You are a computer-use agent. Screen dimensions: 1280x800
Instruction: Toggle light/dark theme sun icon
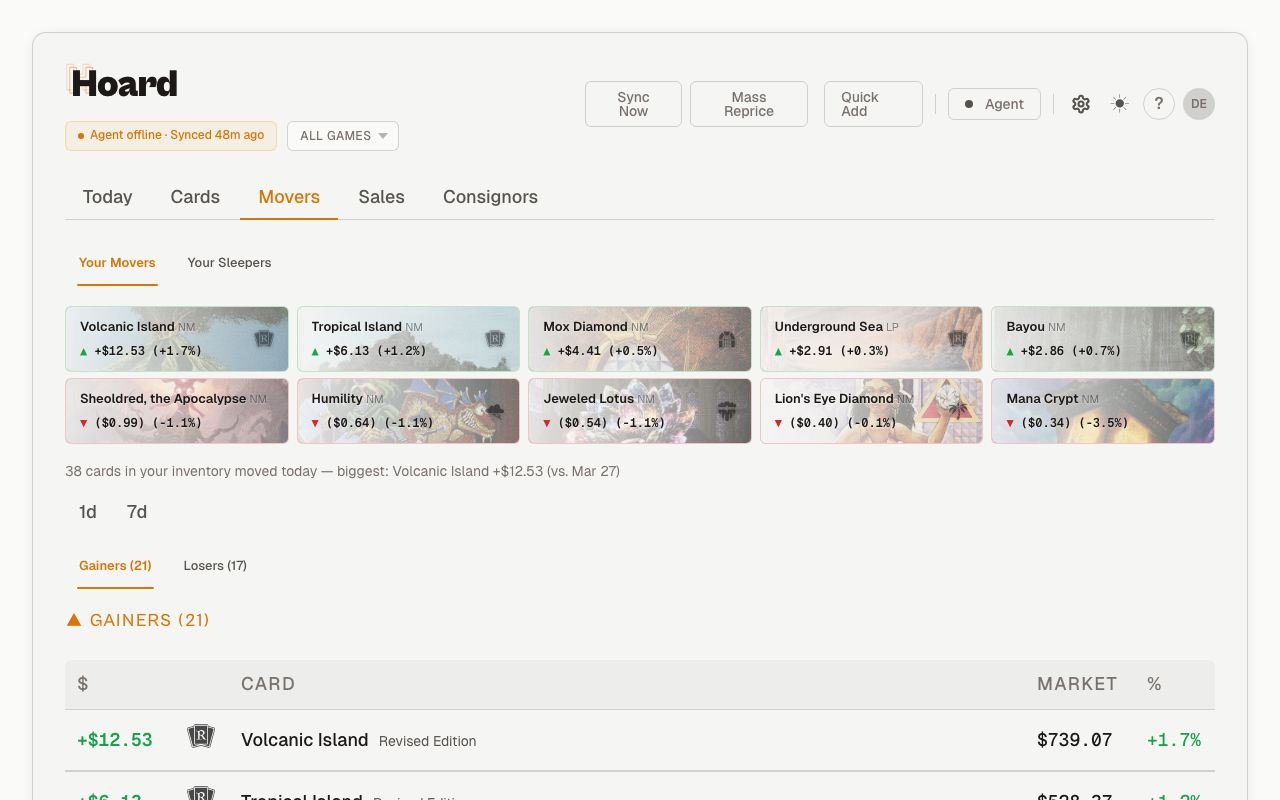pos(1120,104)
